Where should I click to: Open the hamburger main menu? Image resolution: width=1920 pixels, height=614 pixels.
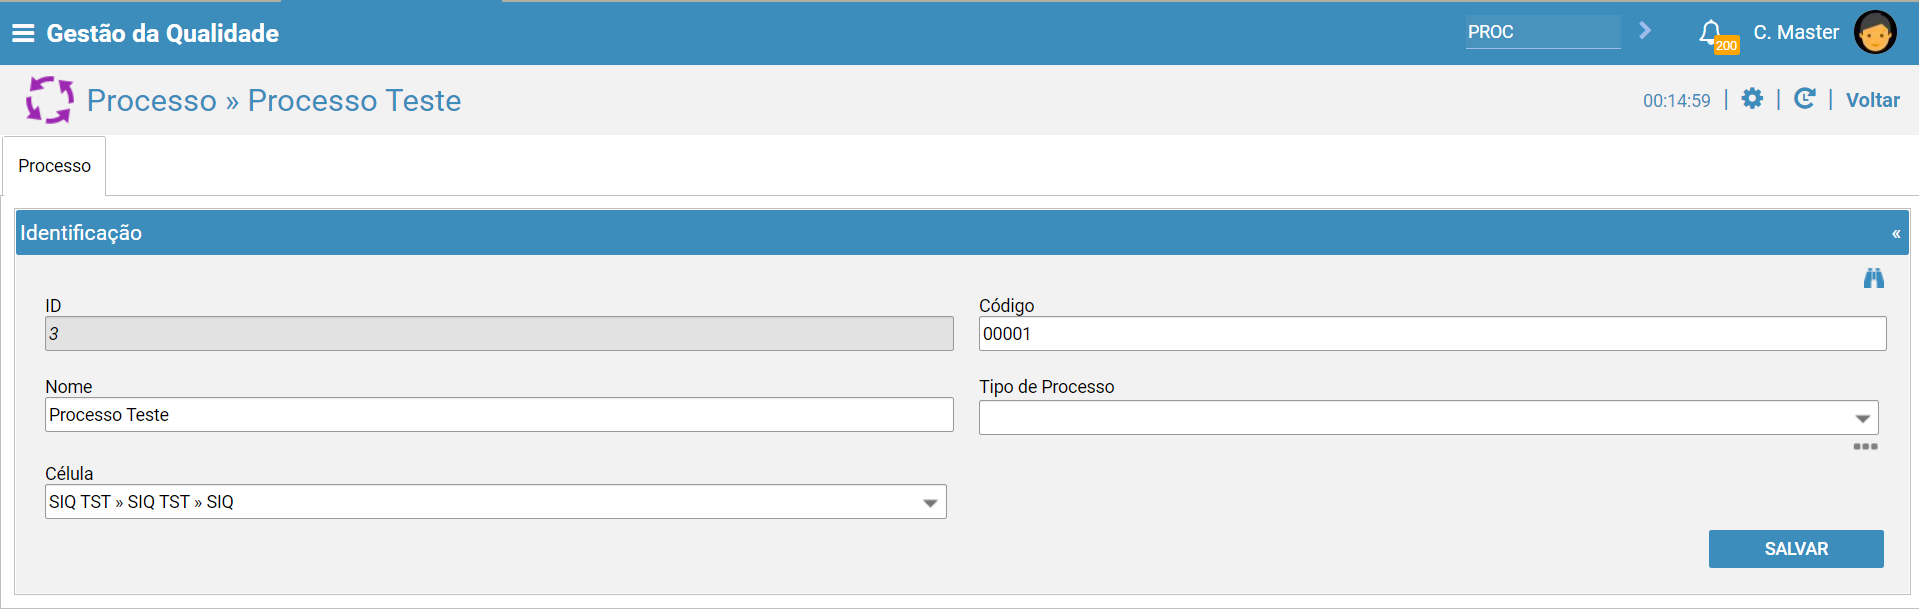[x=23, y=33]
